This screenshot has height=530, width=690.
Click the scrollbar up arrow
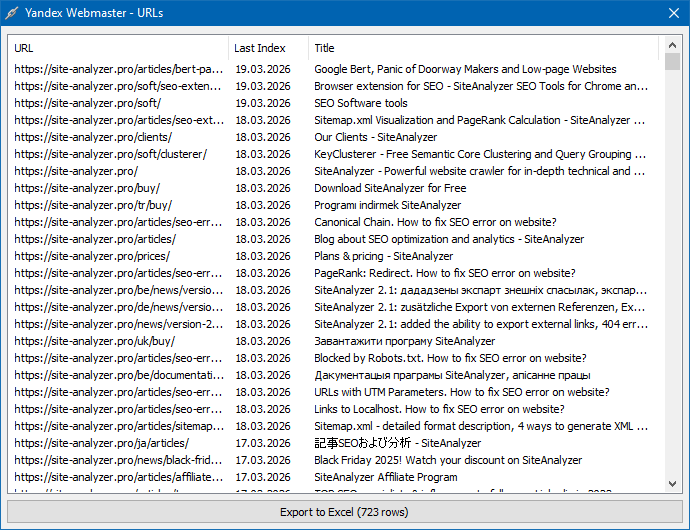point(672,45)
